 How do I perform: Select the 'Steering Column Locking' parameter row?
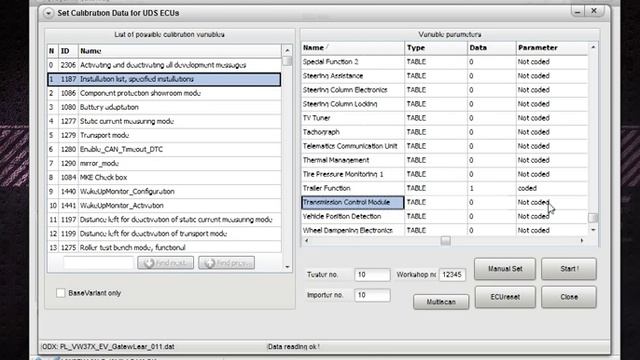pyautogui.click(x=444, y=104)
